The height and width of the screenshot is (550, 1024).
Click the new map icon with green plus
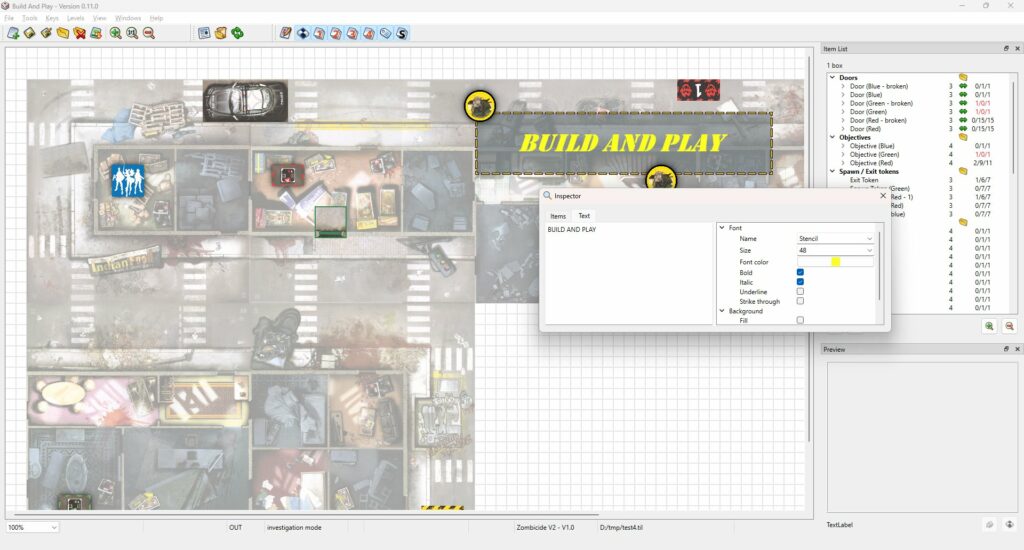(x=13, y=33)
